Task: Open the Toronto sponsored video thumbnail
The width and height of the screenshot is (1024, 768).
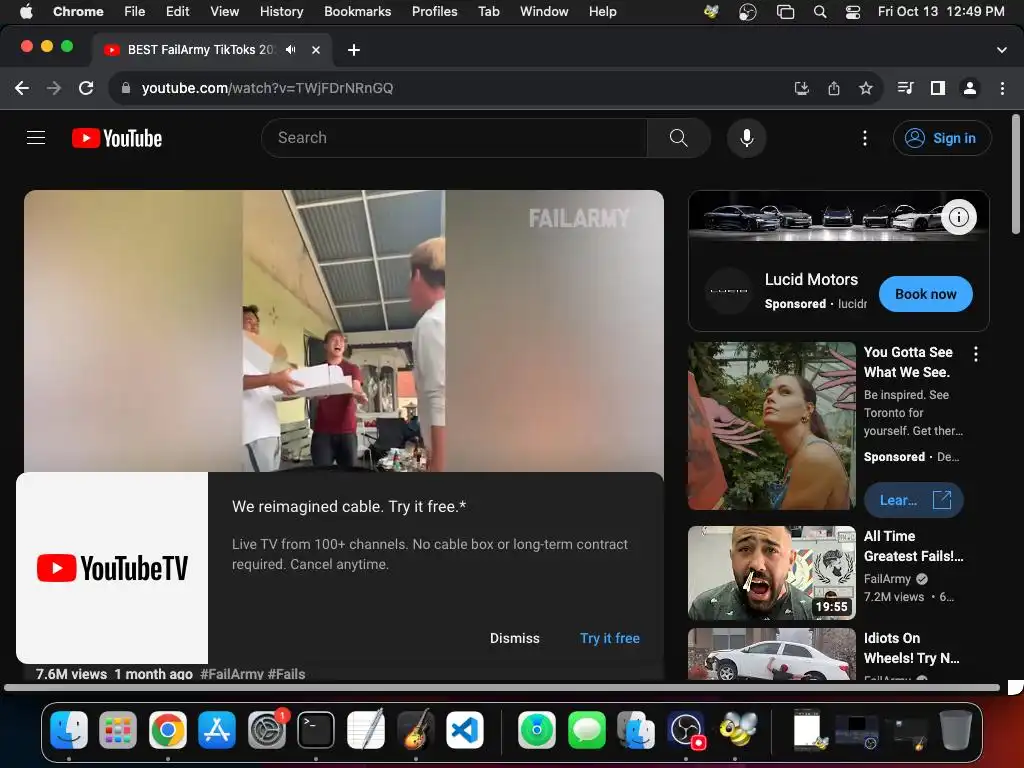Action: [x=771, y=426]
